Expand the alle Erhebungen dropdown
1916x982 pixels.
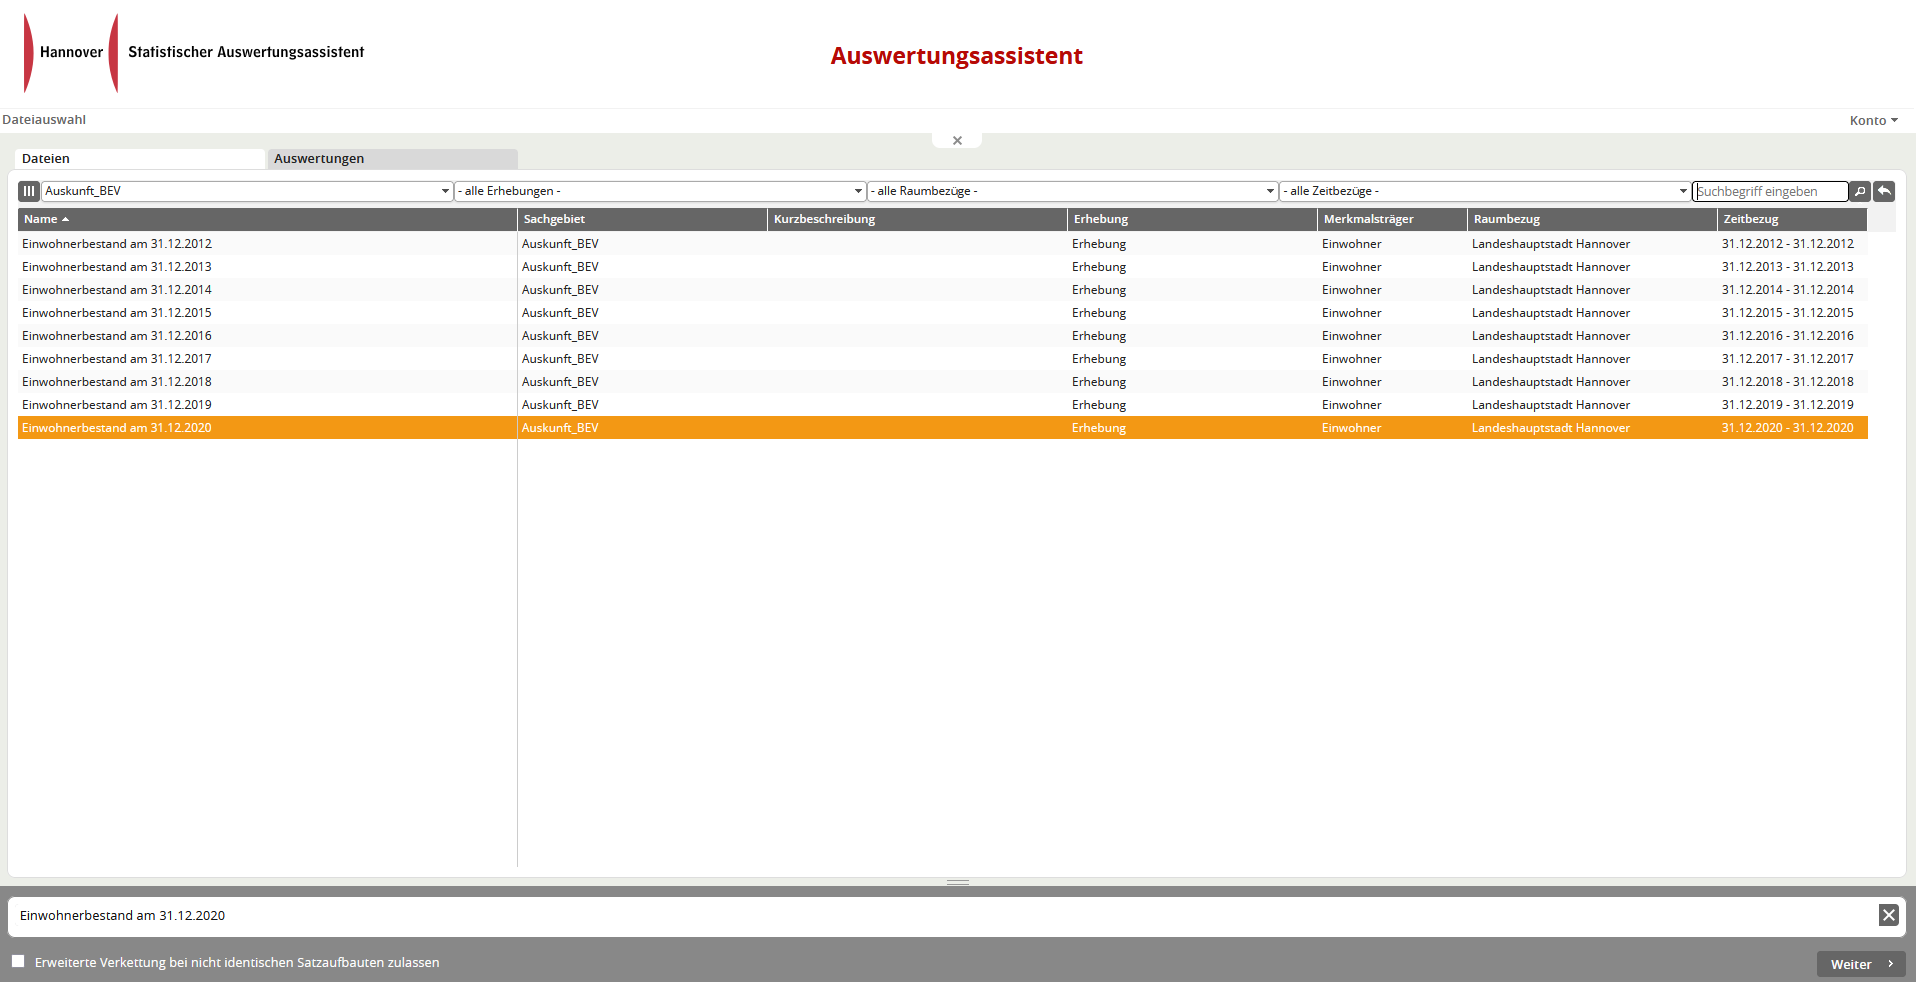point(660,191)
